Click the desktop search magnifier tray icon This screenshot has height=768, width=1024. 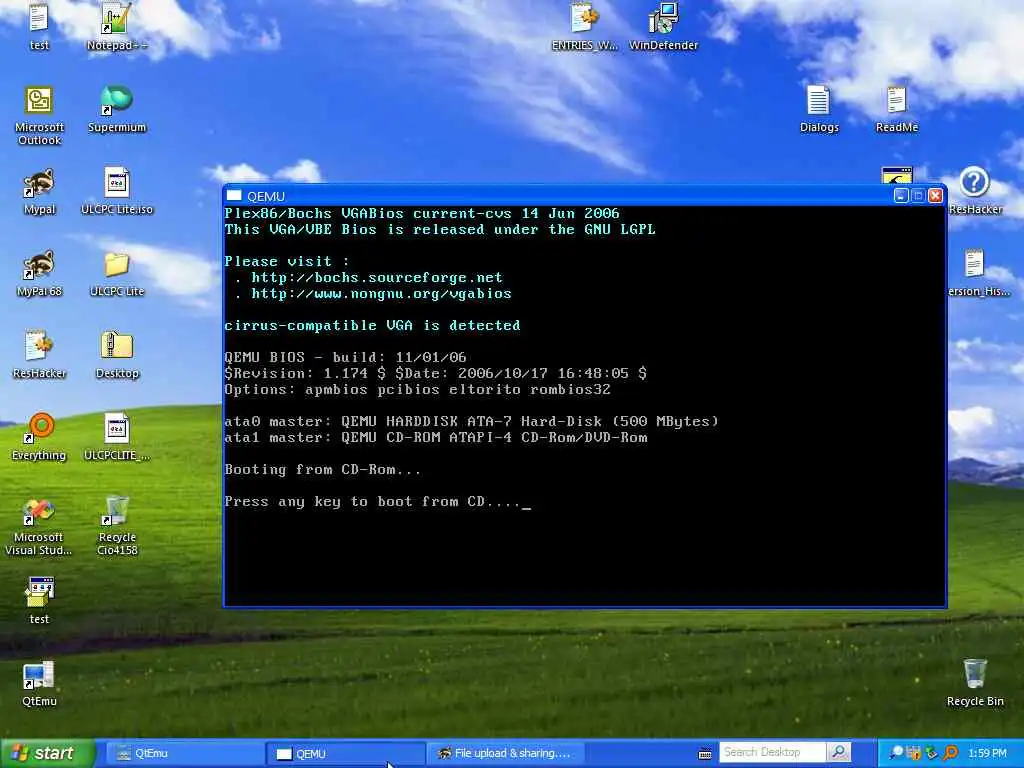pos(896,753)
